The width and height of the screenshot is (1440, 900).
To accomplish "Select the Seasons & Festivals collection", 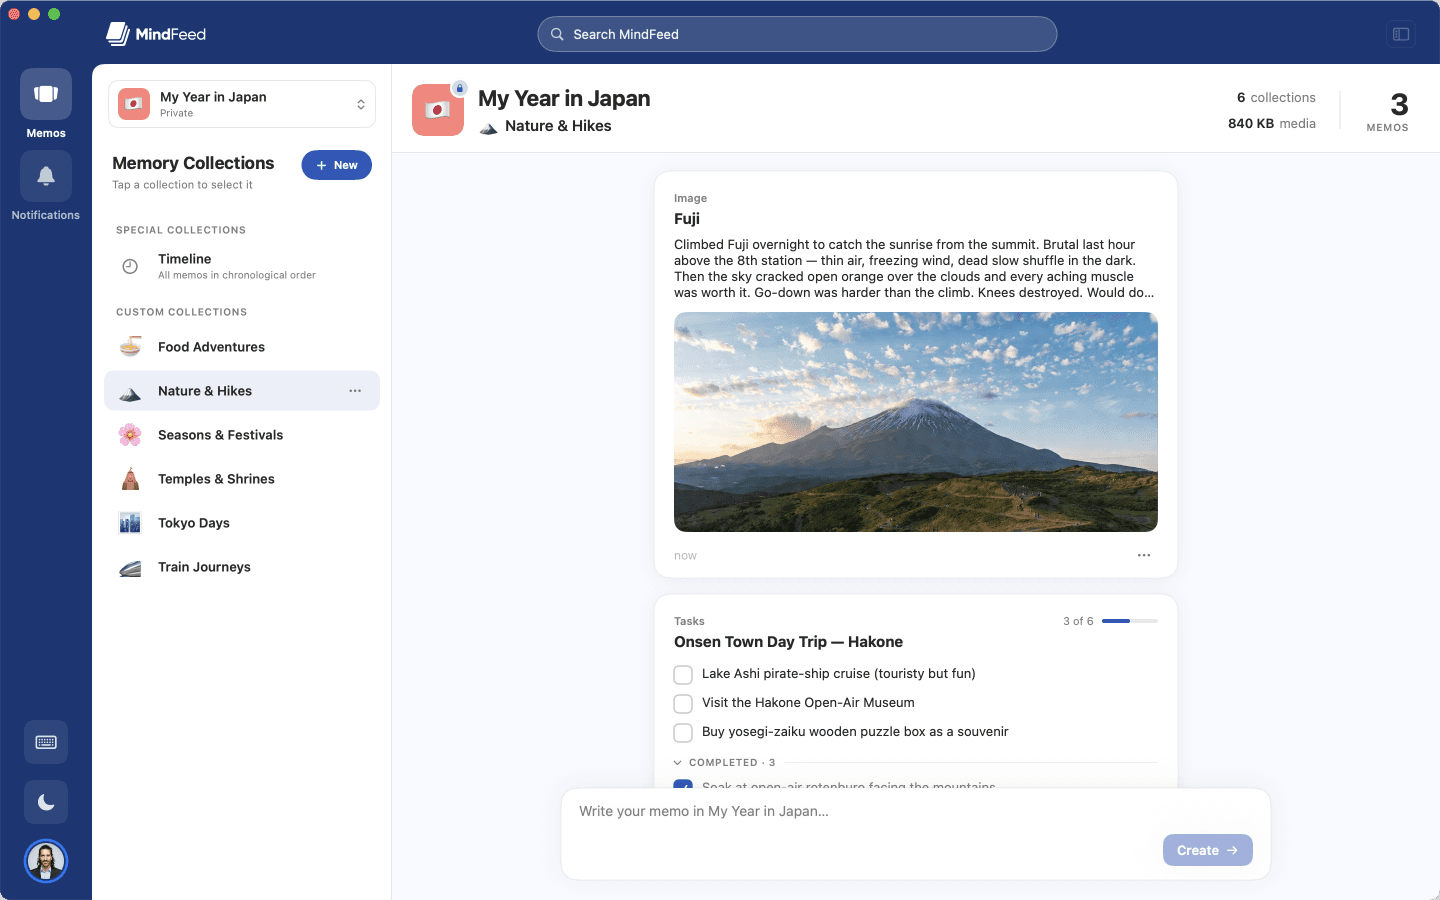I will point(242,435).
